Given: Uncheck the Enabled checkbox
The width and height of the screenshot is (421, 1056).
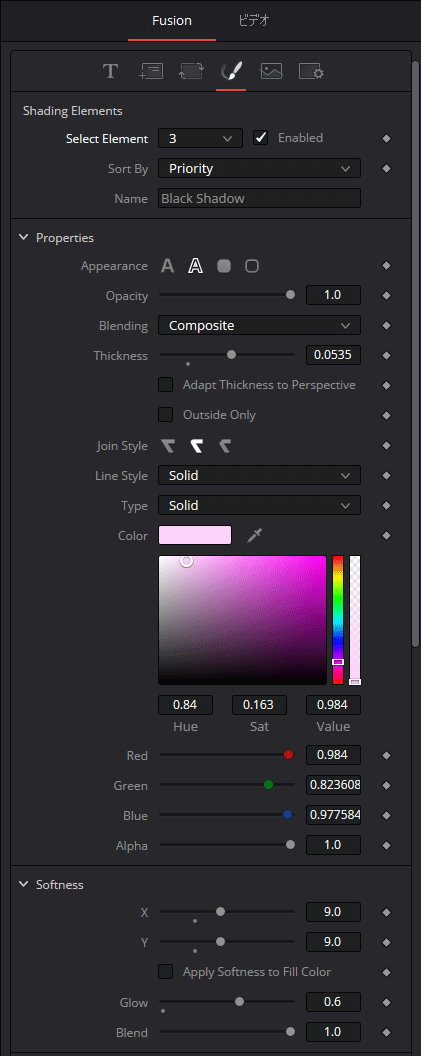Looking at the screenshot, I should [261, 138].
